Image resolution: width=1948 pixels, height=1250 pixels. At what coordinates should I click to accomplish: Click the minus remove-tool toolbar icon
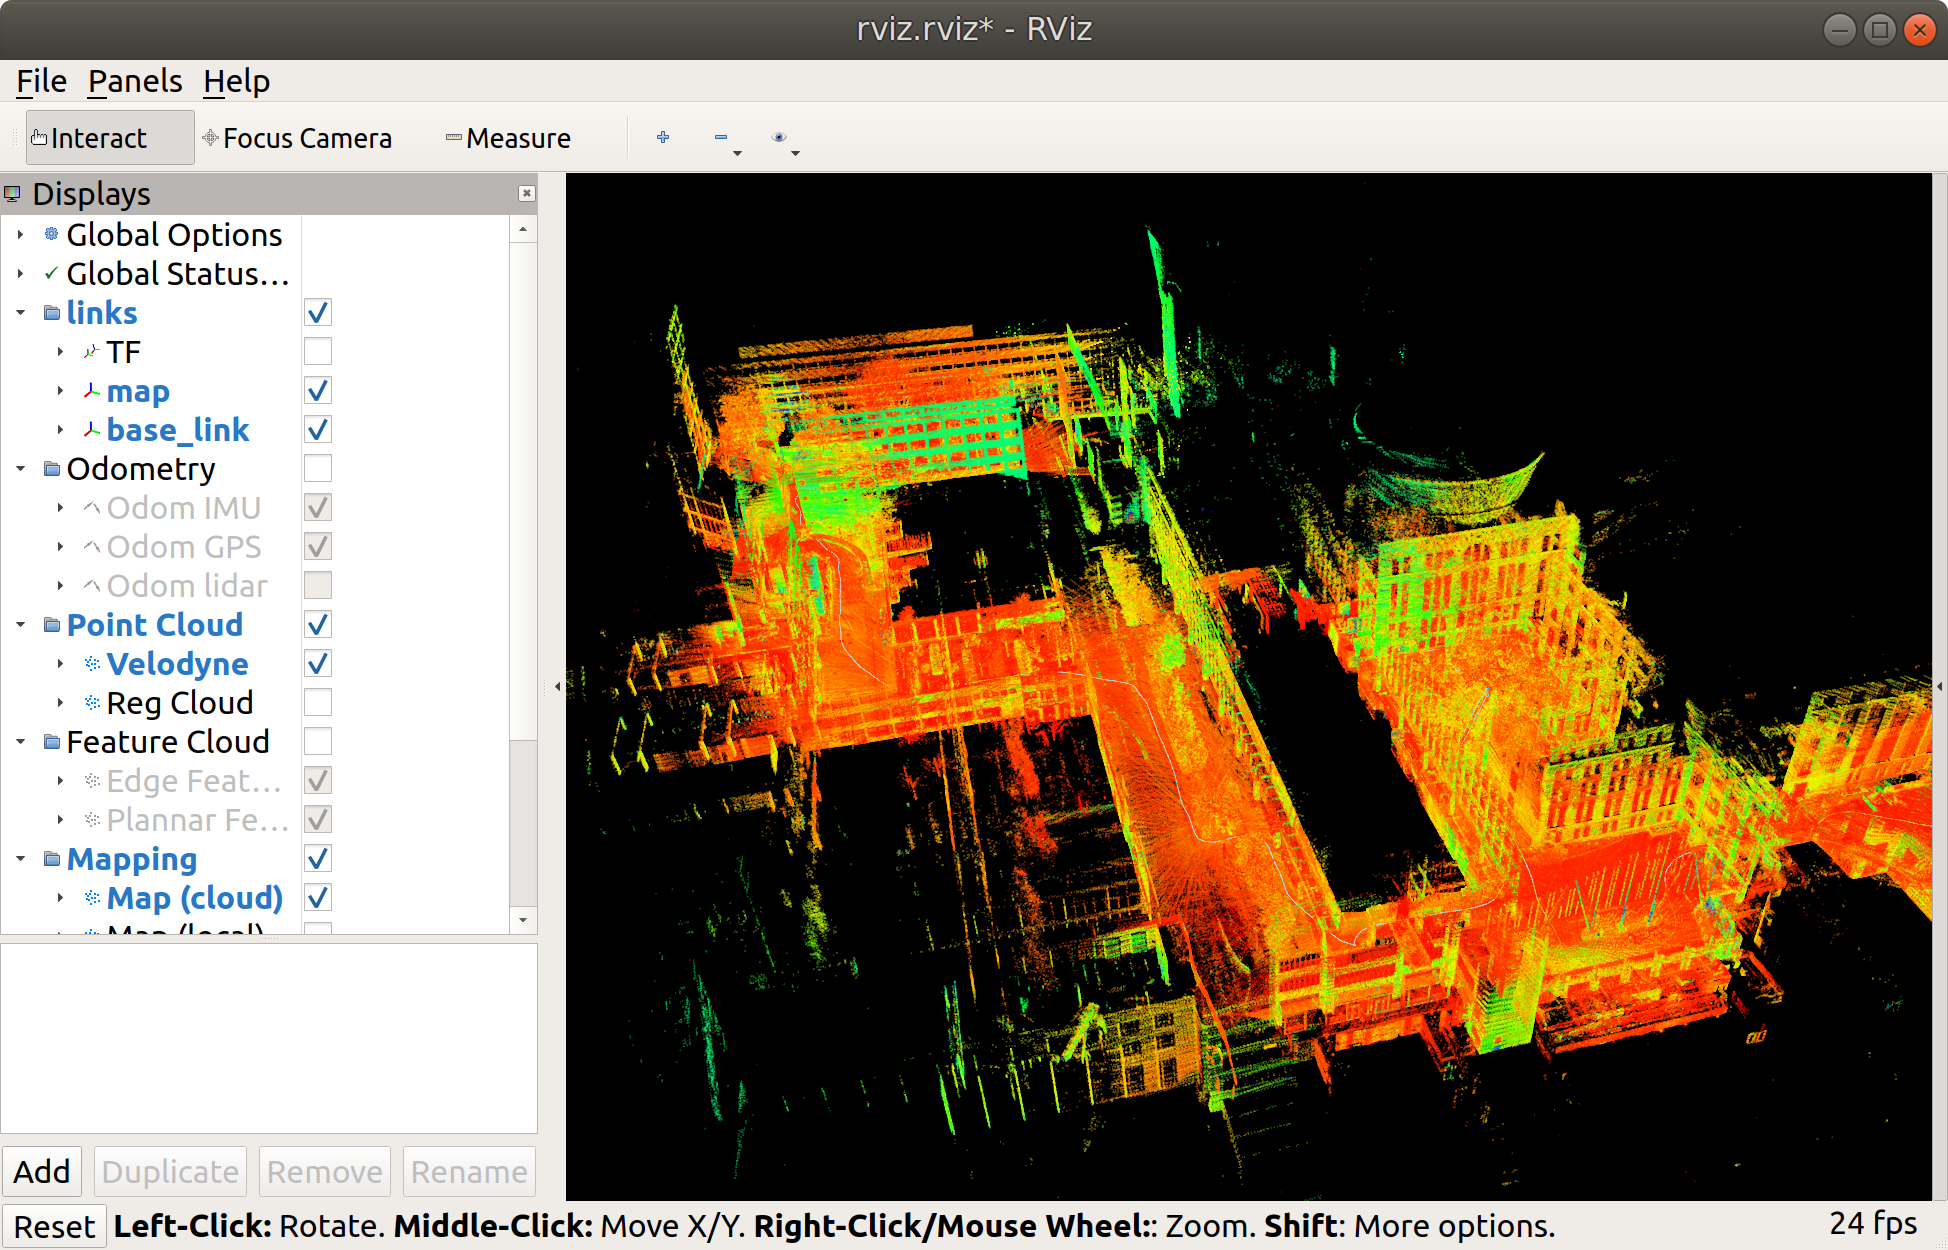(721, 138)
